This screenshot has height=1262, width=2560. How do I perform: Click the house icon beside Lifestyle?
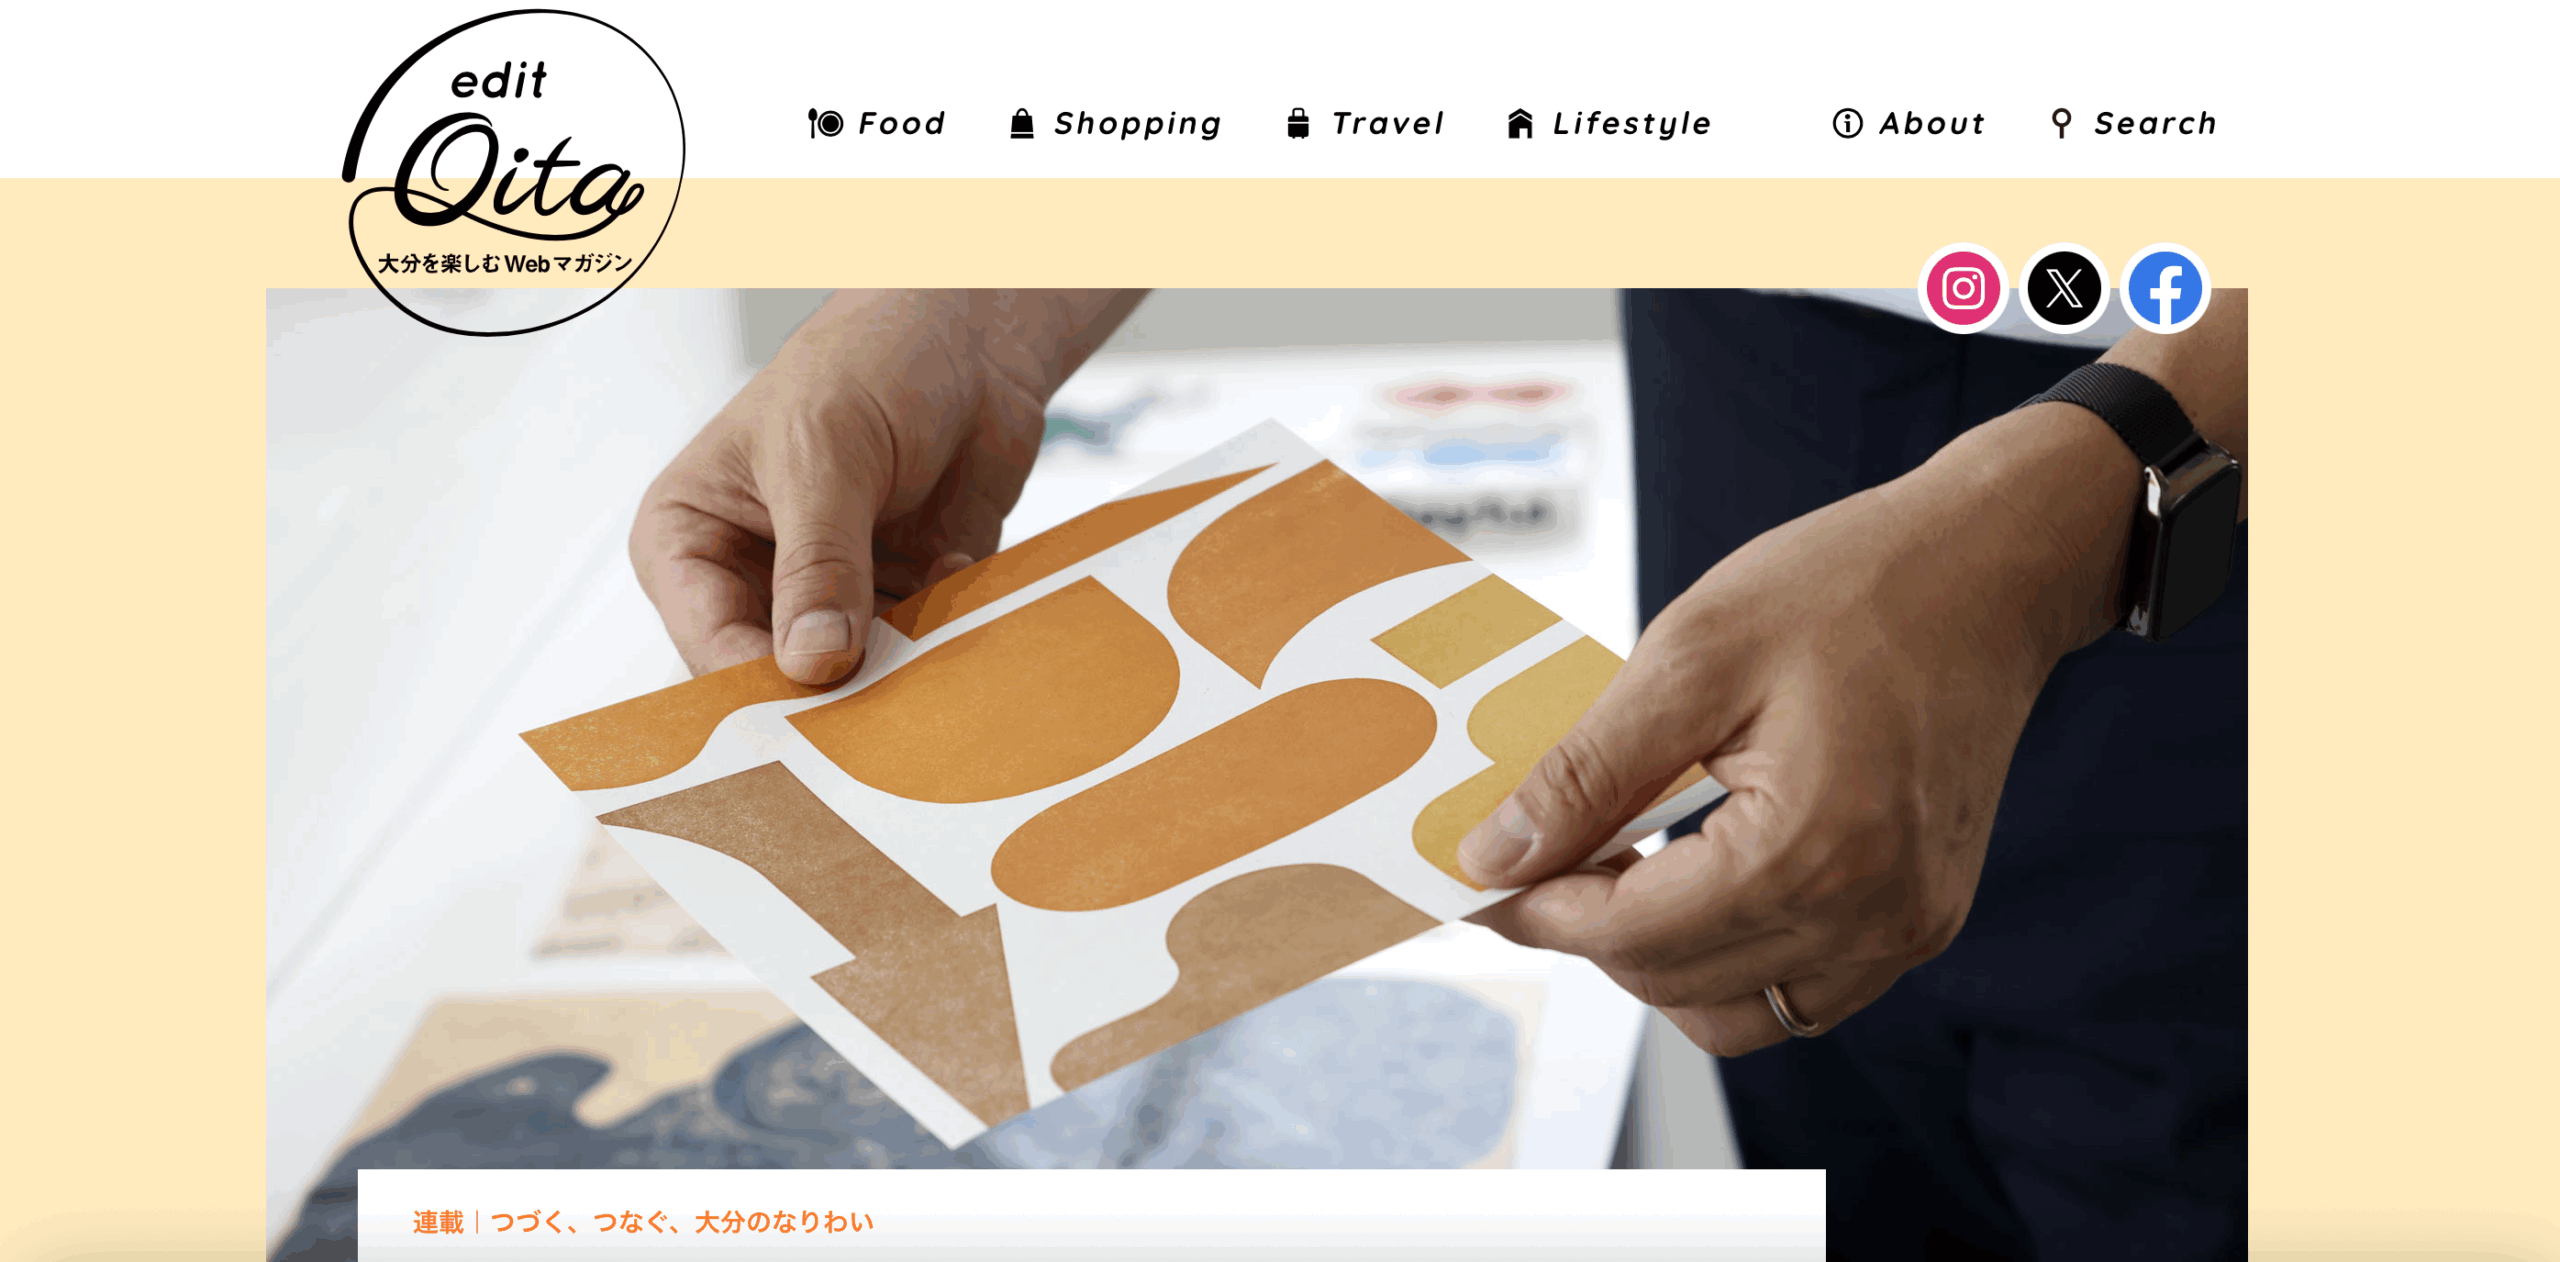pos(1520,123)
